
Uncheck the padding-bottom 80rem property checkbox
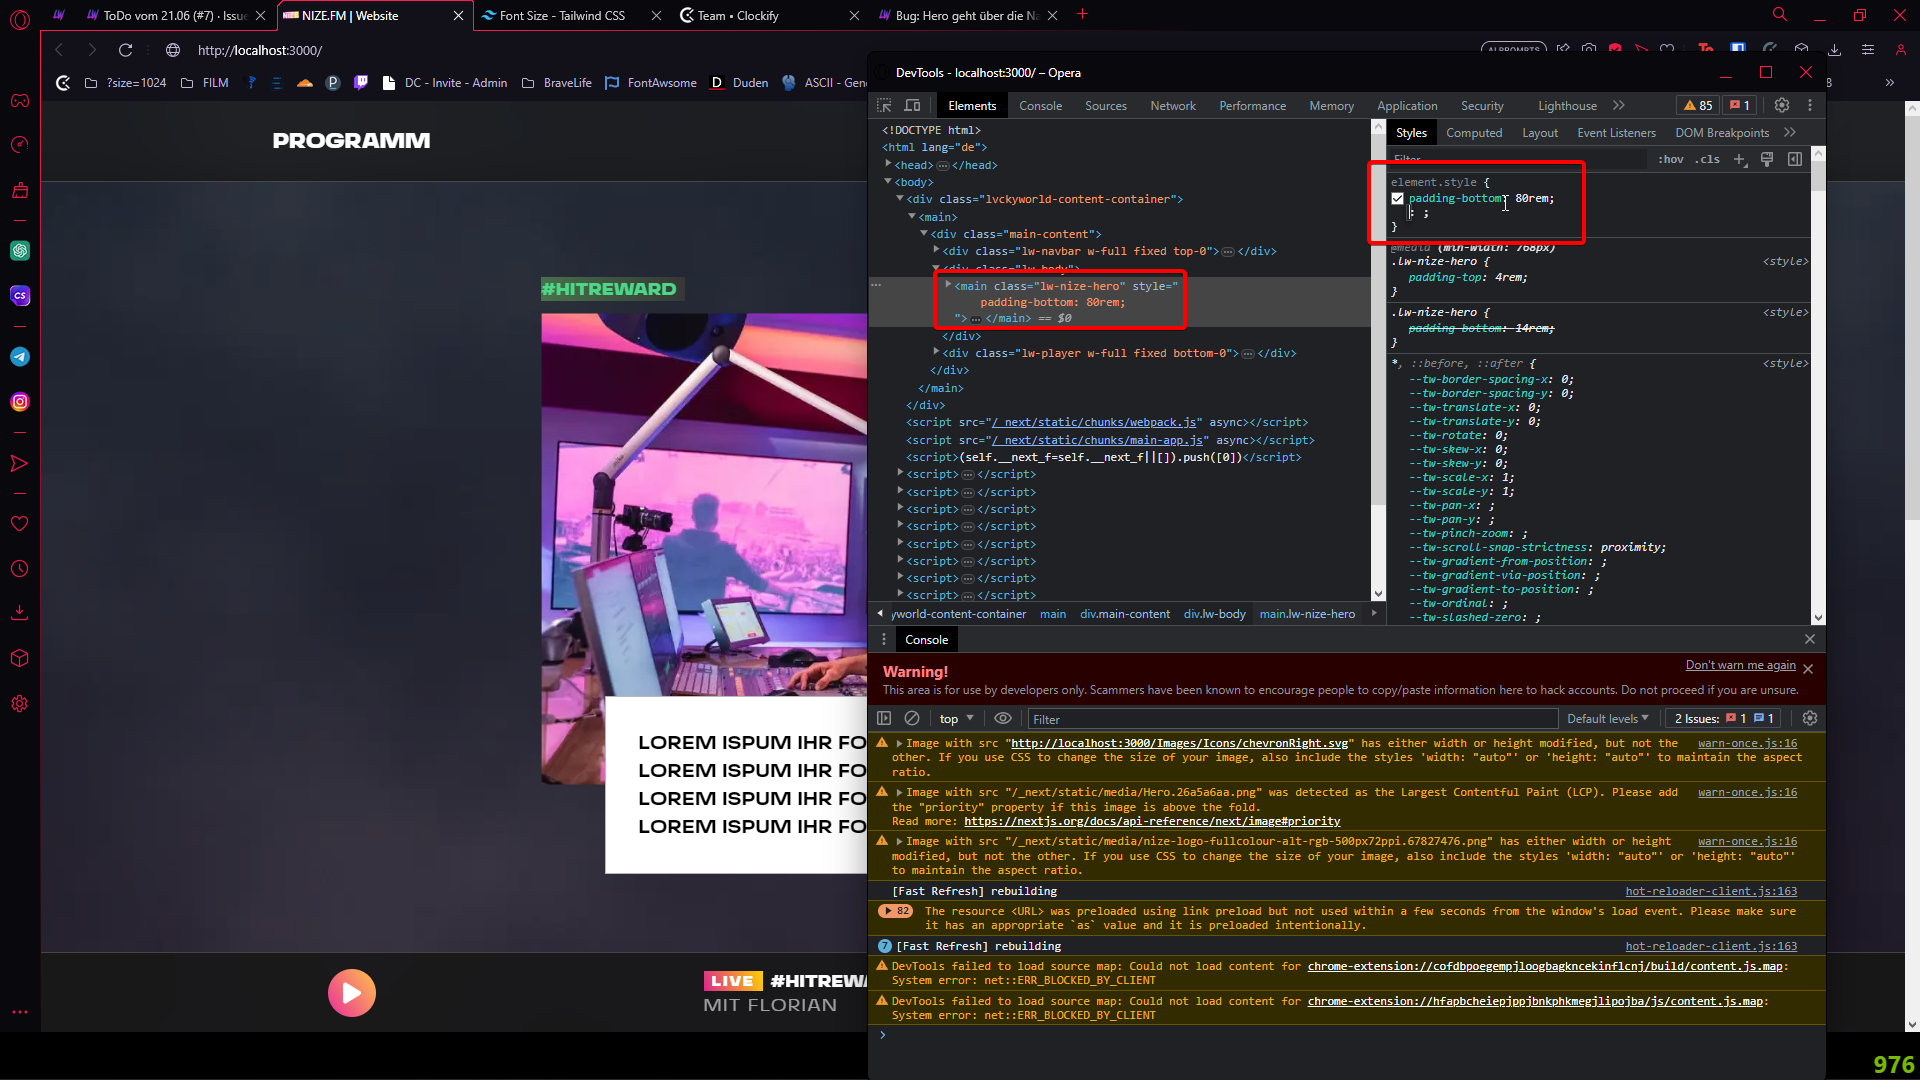point(1397,198)
